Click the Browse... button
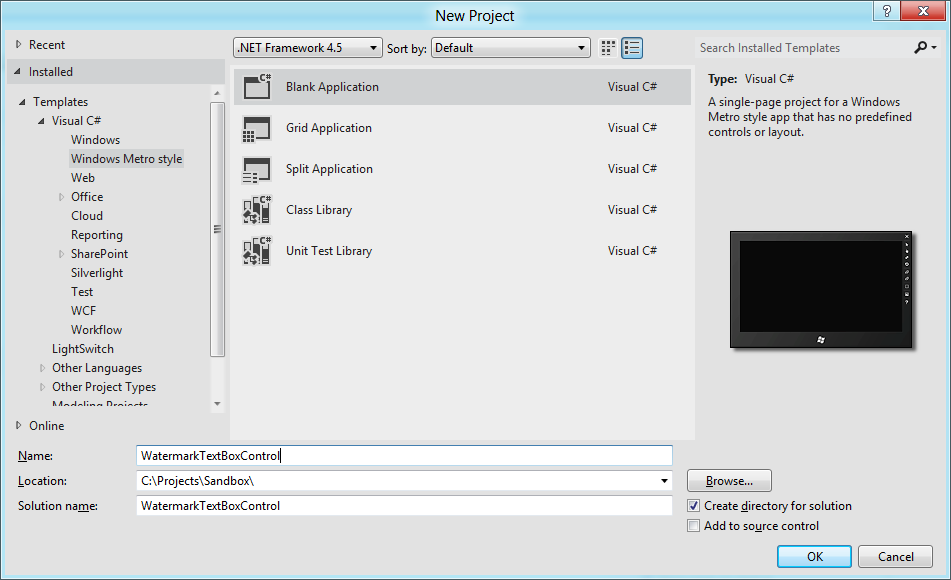 click(x=729, y=481)
